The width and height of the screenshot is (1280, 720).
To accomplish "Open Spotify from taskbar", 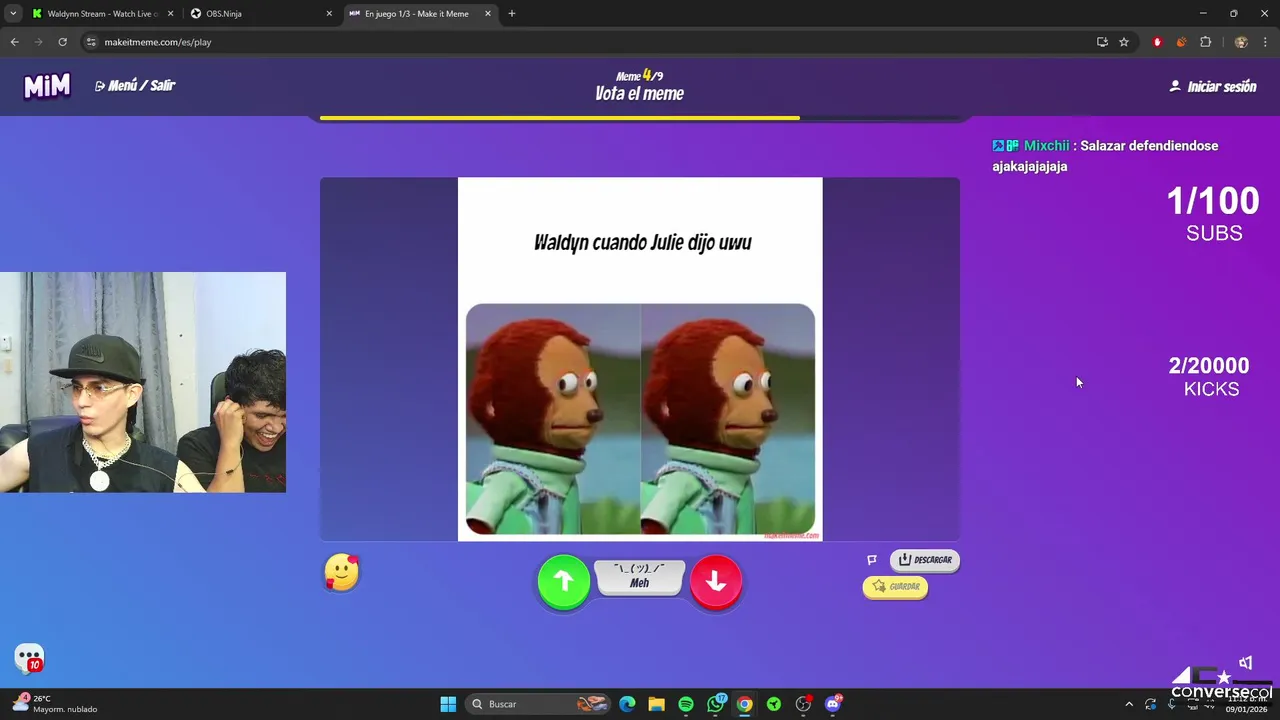I will click(x=685, y=704).
